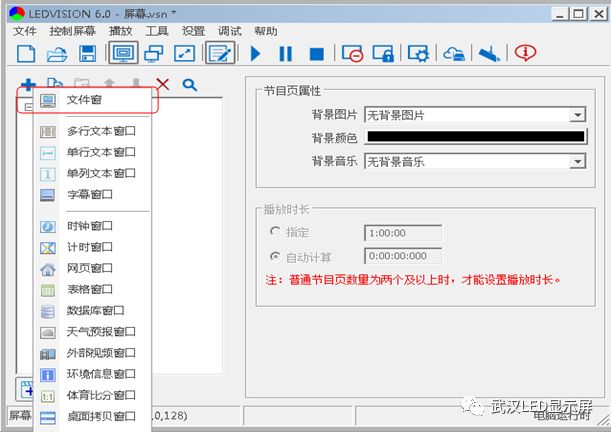Pause playback with the pause button
Image resolution: width=612 pixels, height=433 pixels.
pyautogui.click(x=285, y=53)
